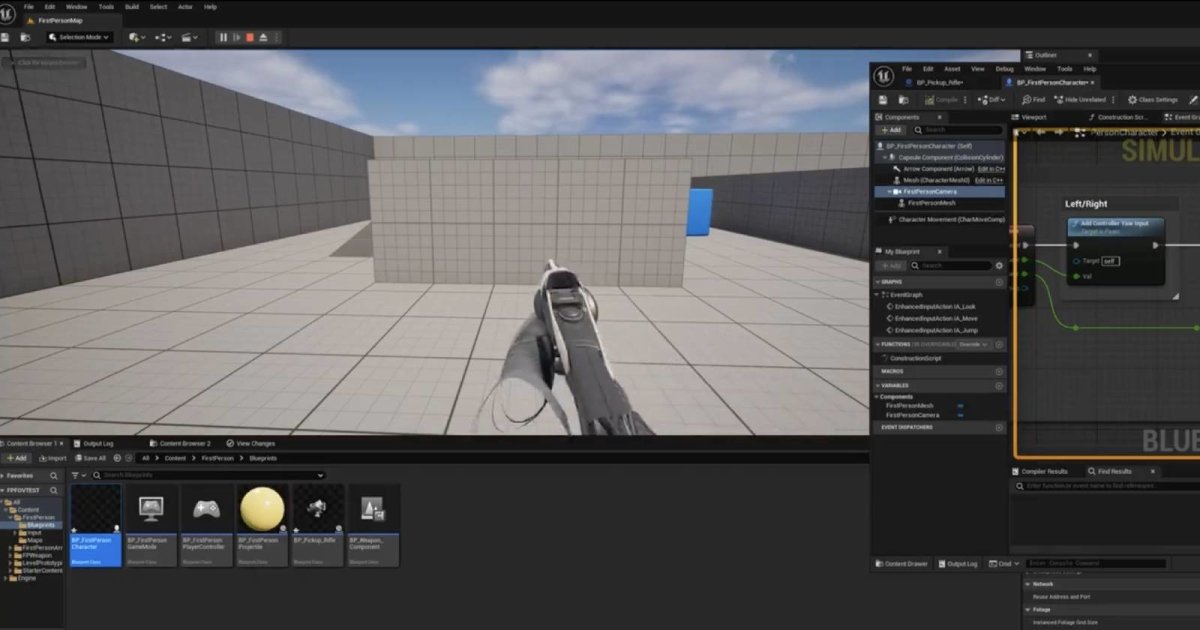Viewport: 1200px width, 630px height.
Task: Collapse the GRAPHS section in My Blueprint
Action: coord(878,281)
